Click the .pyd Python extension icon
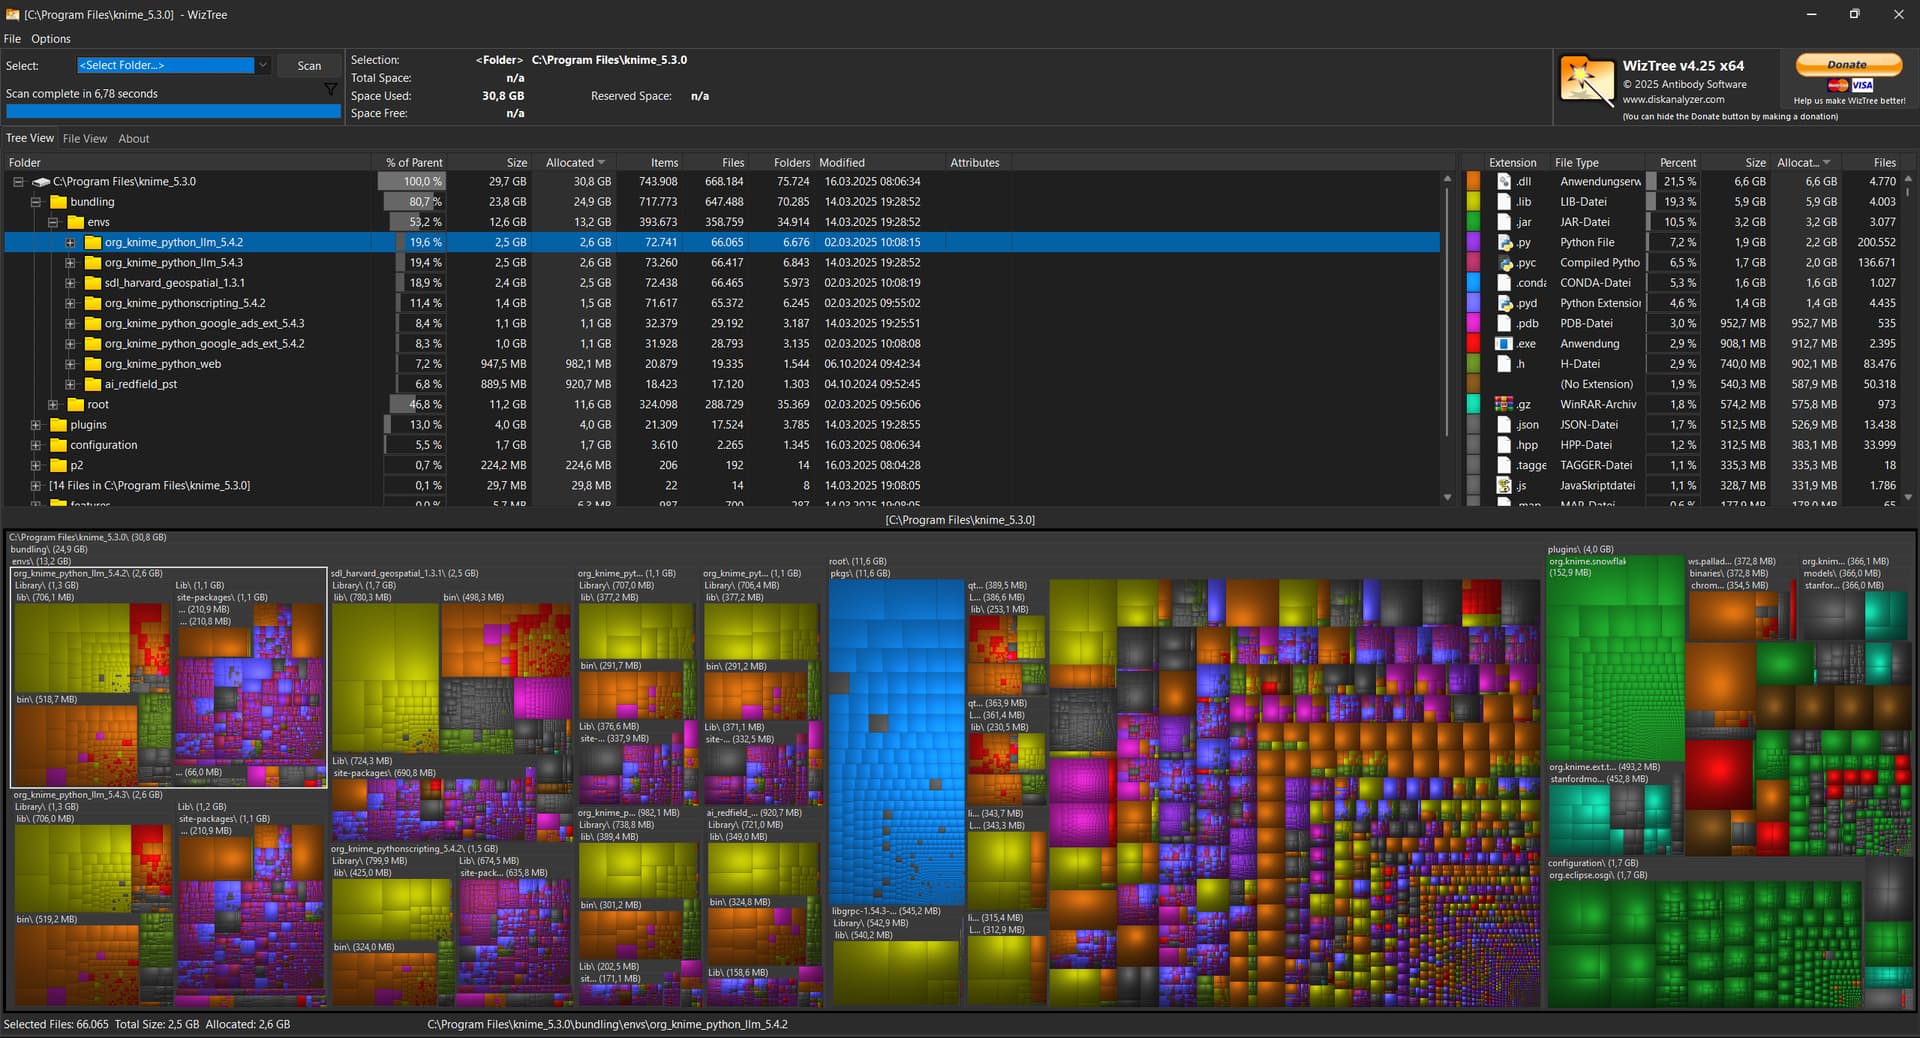The height and width of the screenshot is (1038, 1920). coord(1503,303)
